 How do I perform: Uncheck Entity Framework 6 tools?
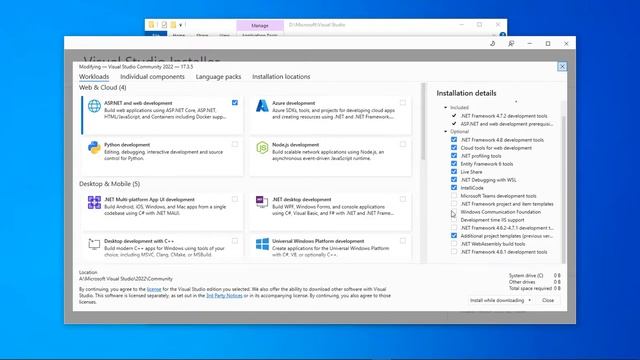coord(454,164)
